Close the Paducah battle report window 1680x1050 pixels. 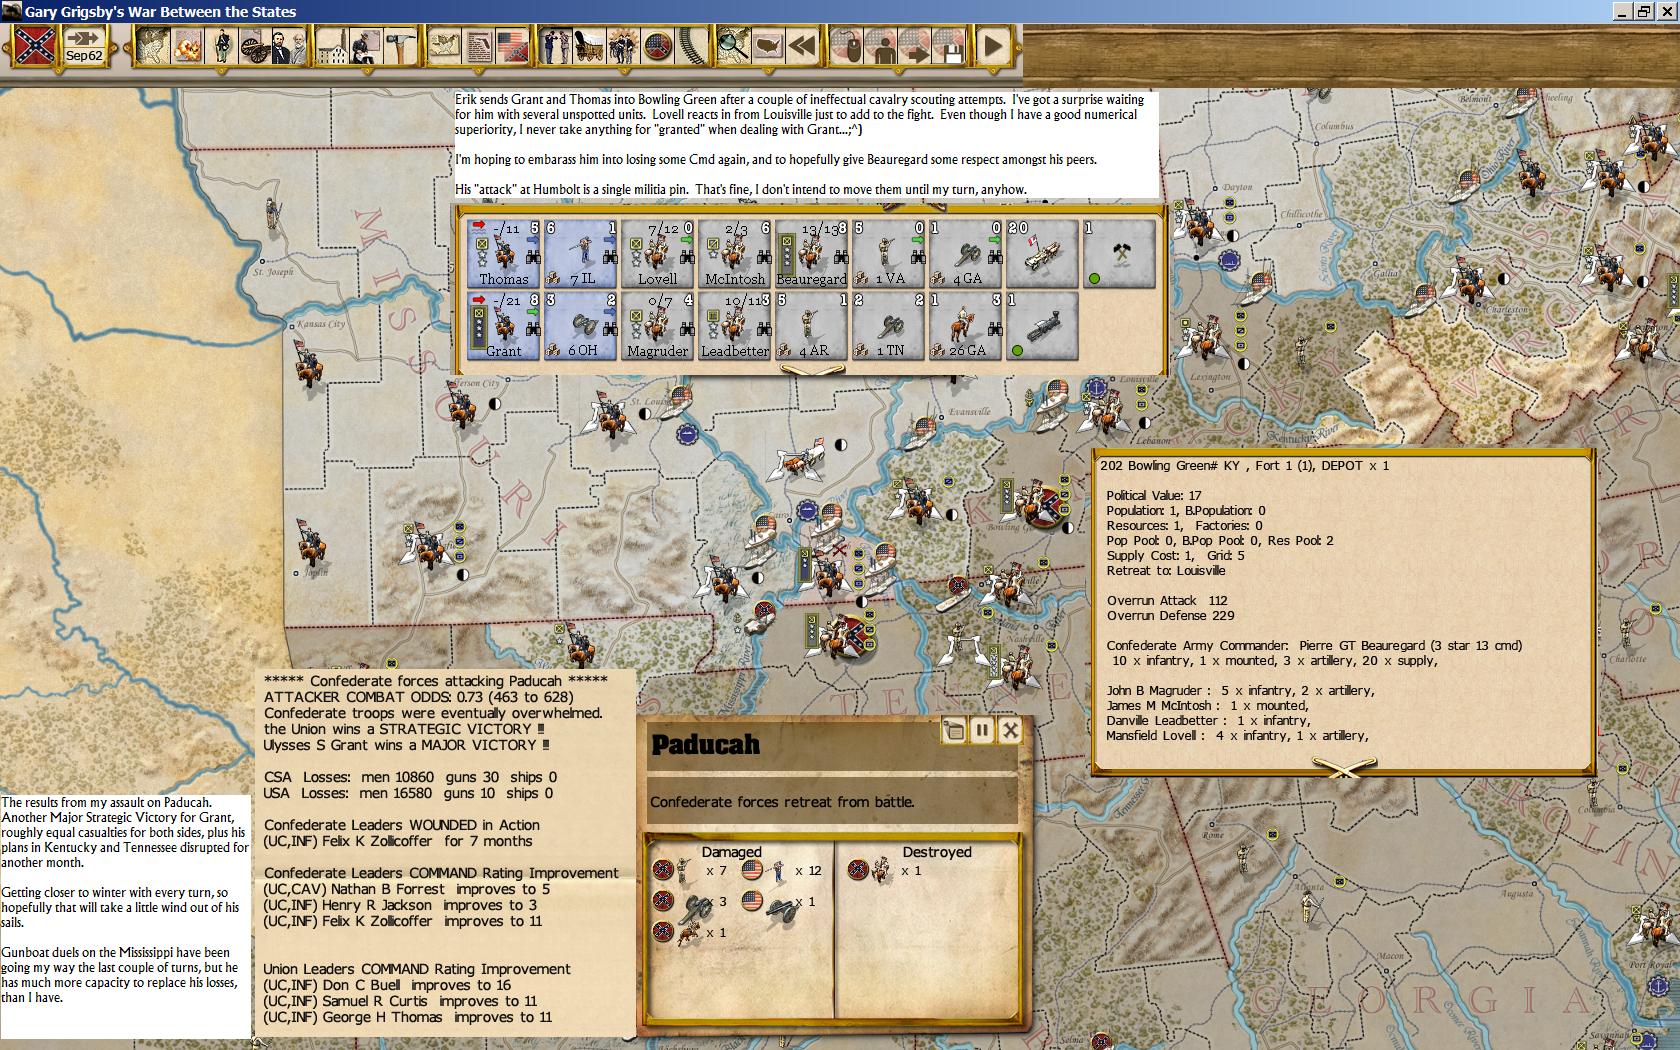coord(1010,730)
